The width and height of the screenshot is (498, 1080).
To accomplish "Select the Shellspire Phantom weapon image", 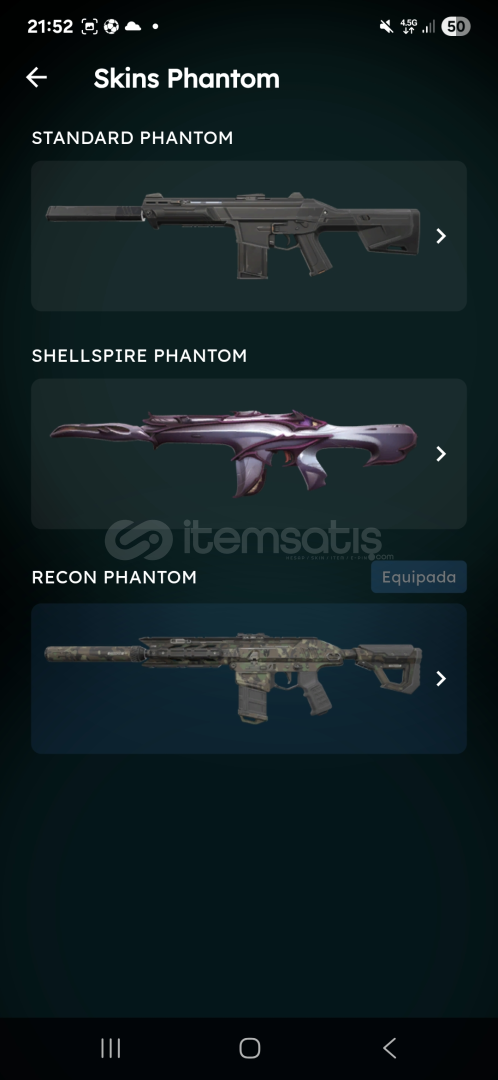I will point(234,453).
